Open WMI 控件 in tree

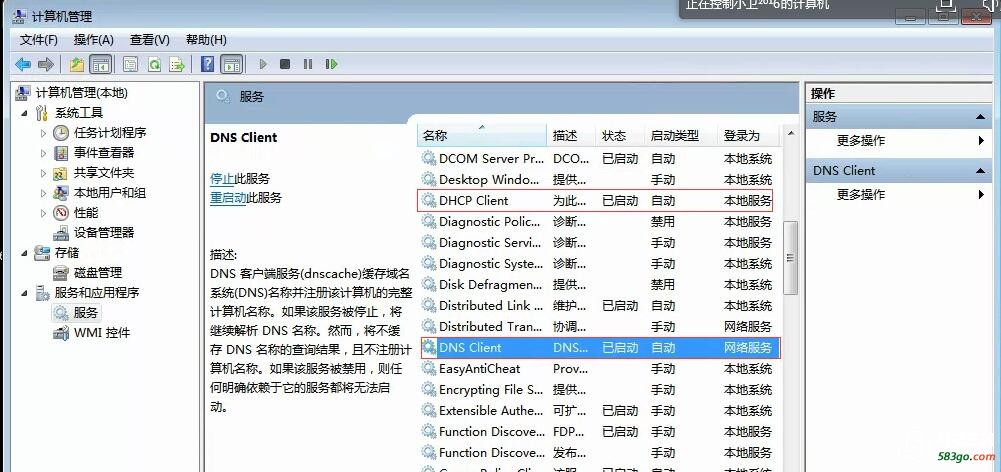[x=102, y=333]
